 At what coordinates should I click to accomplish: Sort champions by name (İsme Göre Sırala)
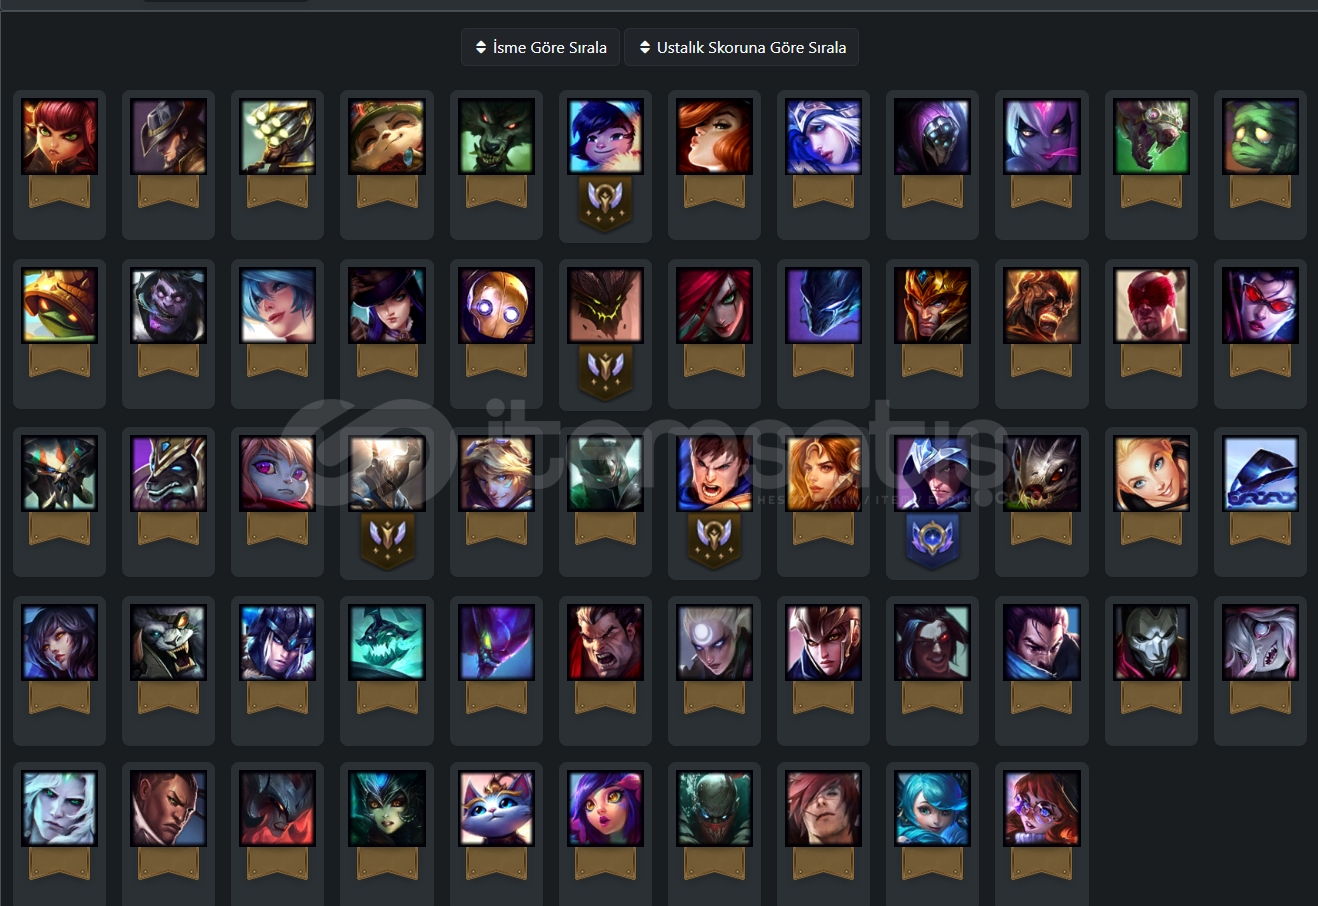540,47
